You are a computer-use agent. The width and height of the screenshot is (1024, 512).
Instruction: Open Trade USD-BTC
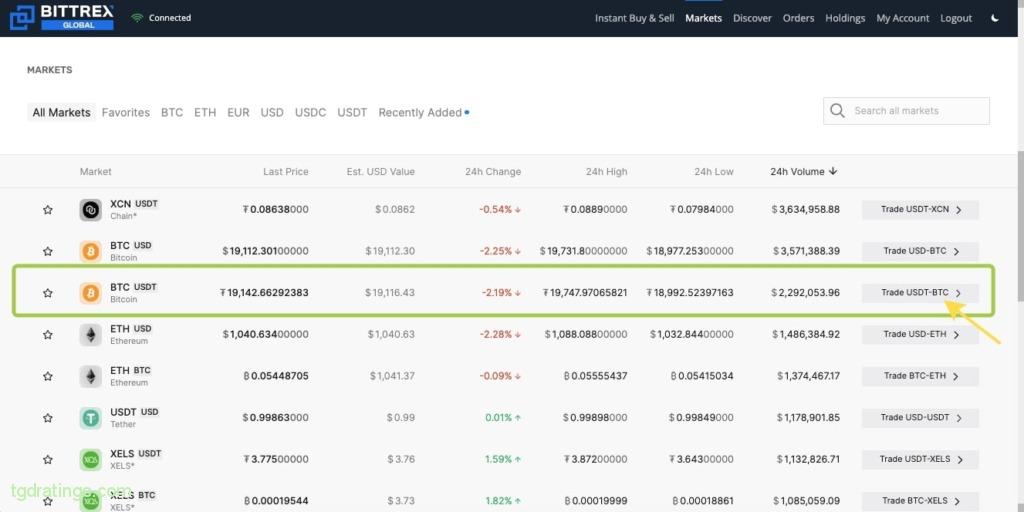pos(920,251)
